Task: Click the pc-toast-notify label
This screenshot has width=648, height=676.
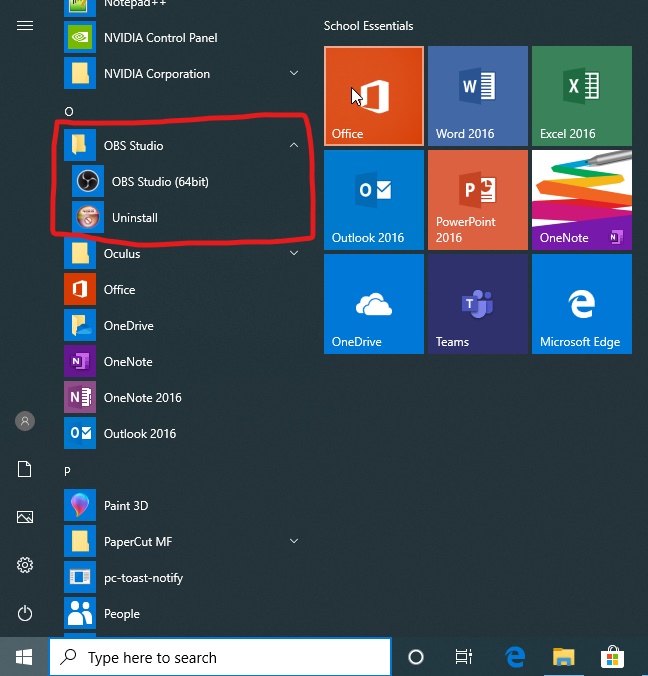Action: click(x=143, y=578)
